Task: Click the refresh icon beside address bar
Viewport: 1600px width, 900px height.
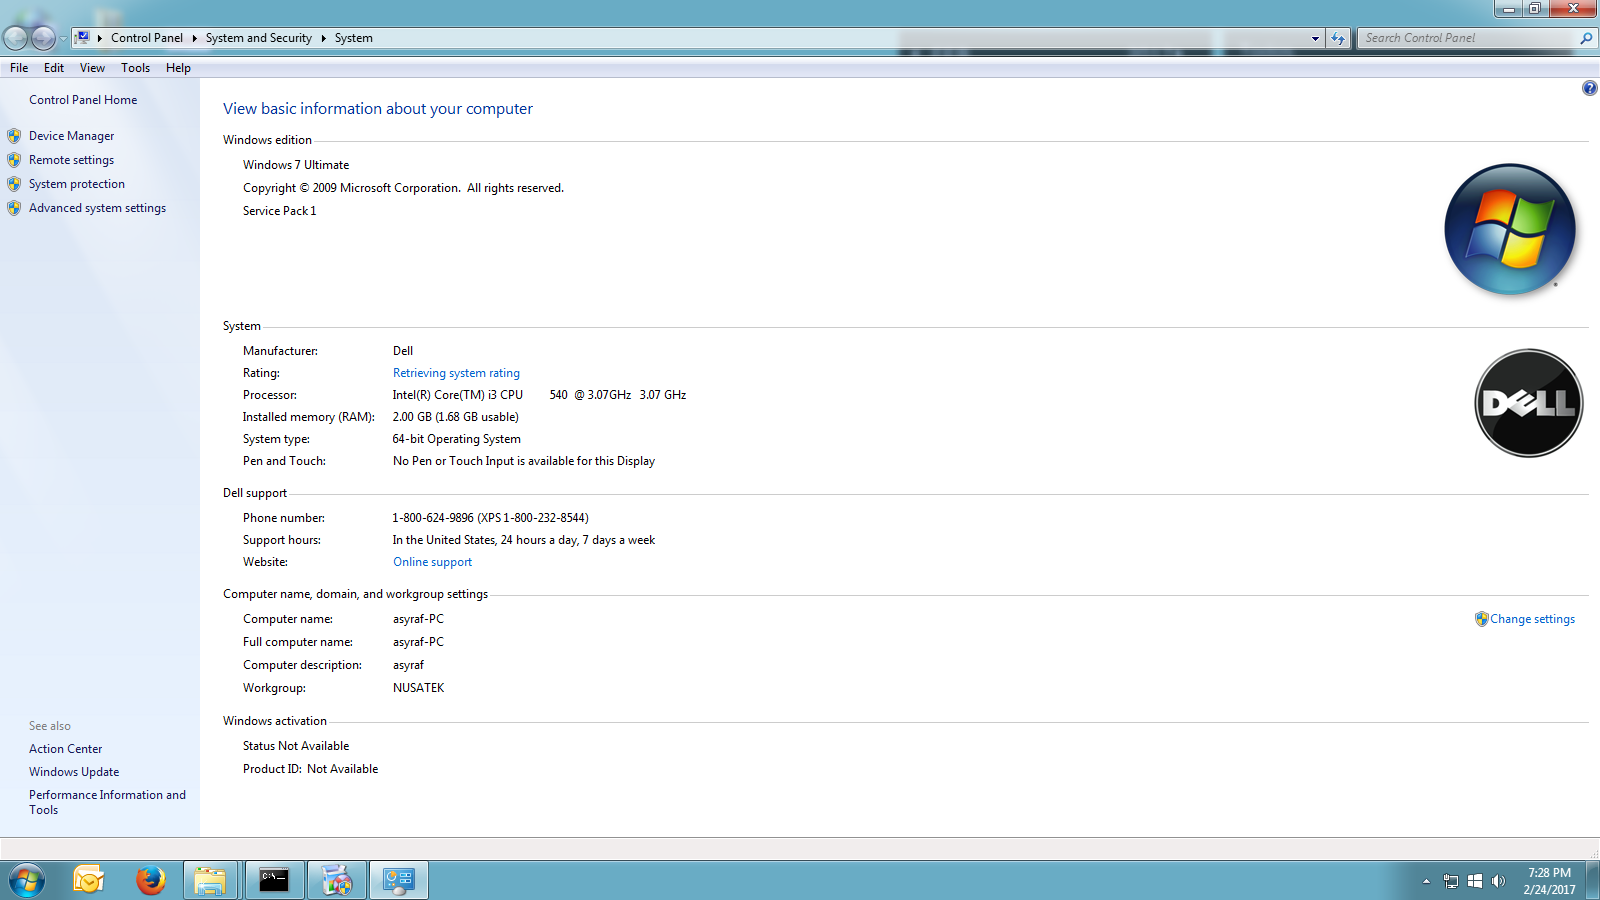Action: 1338,38
